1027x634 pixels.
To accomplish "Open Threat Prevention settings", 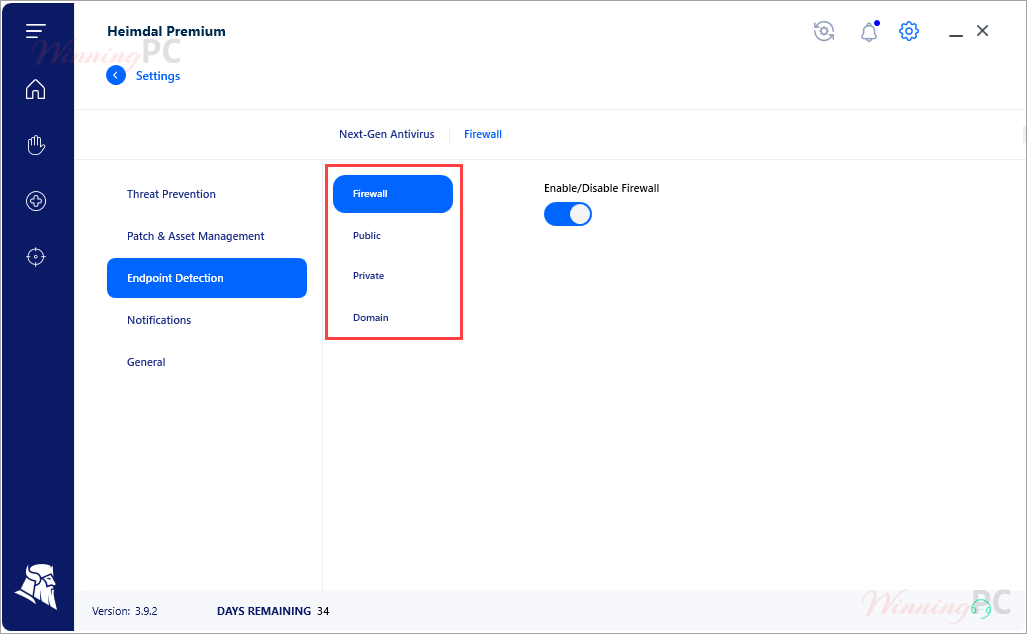I will pos(171,194).
